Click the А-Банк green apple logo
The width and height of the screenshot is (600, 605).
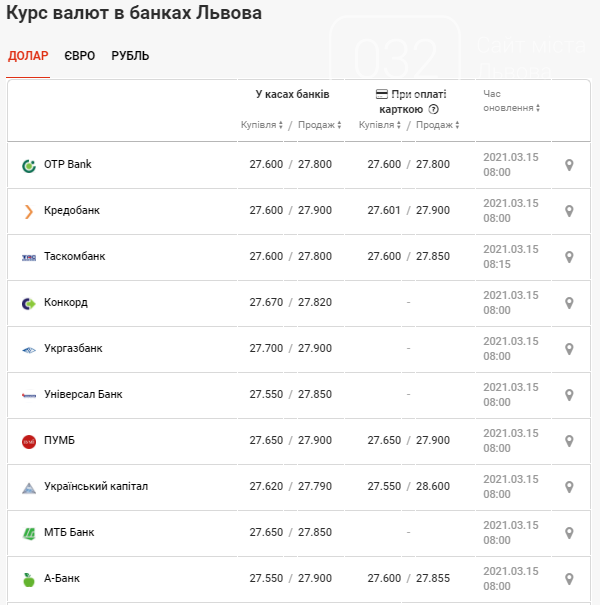pos(29,579)
